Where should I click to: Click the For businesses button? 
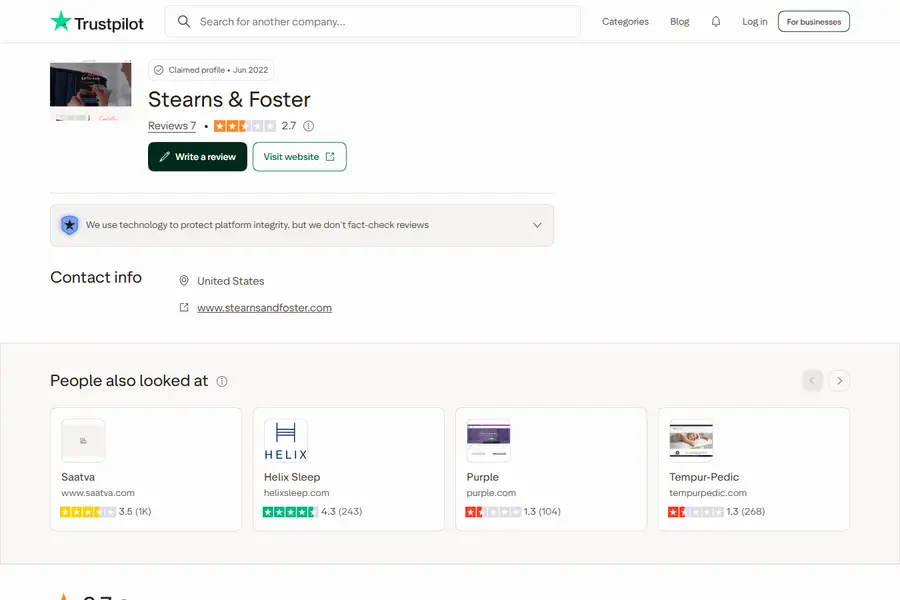coord(813,22)
